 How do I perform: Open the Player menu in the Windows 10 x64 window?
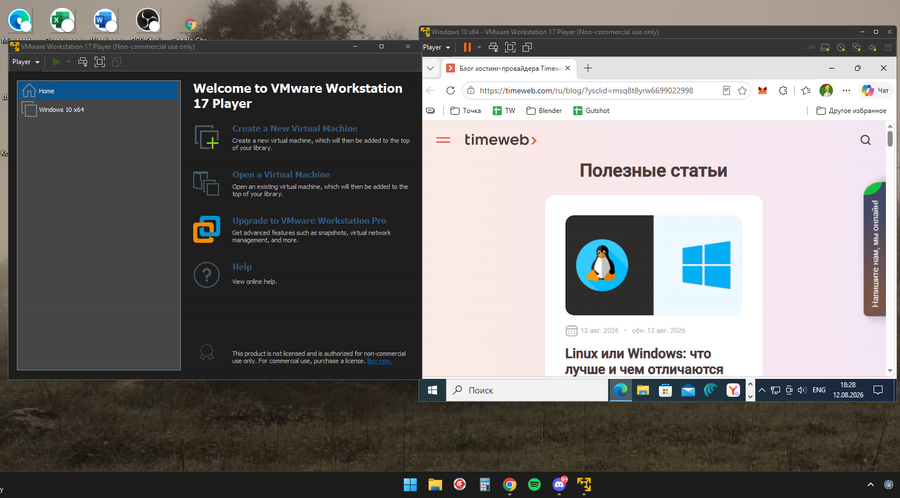(x=436, y=47)
